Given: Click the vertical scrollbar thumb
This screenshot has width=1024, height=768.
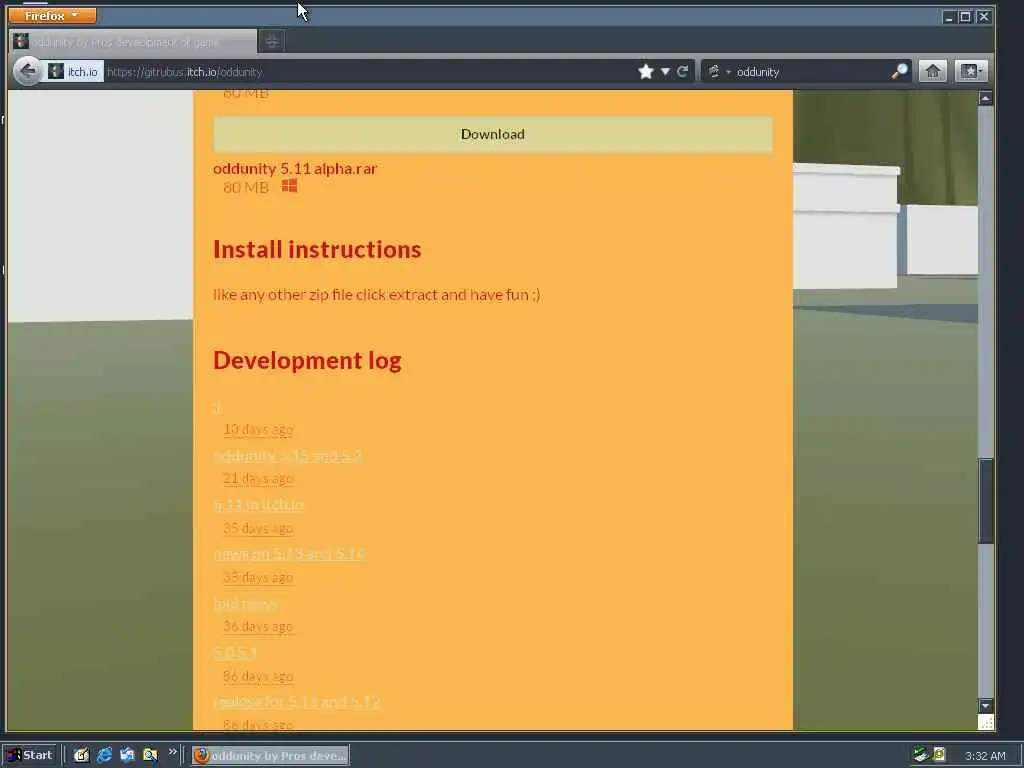Looking at the screenshot, I should point(985,501).
